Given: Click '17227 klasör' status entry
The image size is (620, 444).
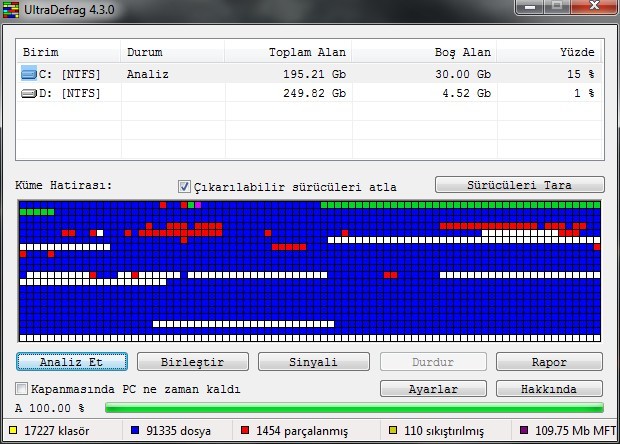Looking at the screenshot, I should [x=57, y=431].
